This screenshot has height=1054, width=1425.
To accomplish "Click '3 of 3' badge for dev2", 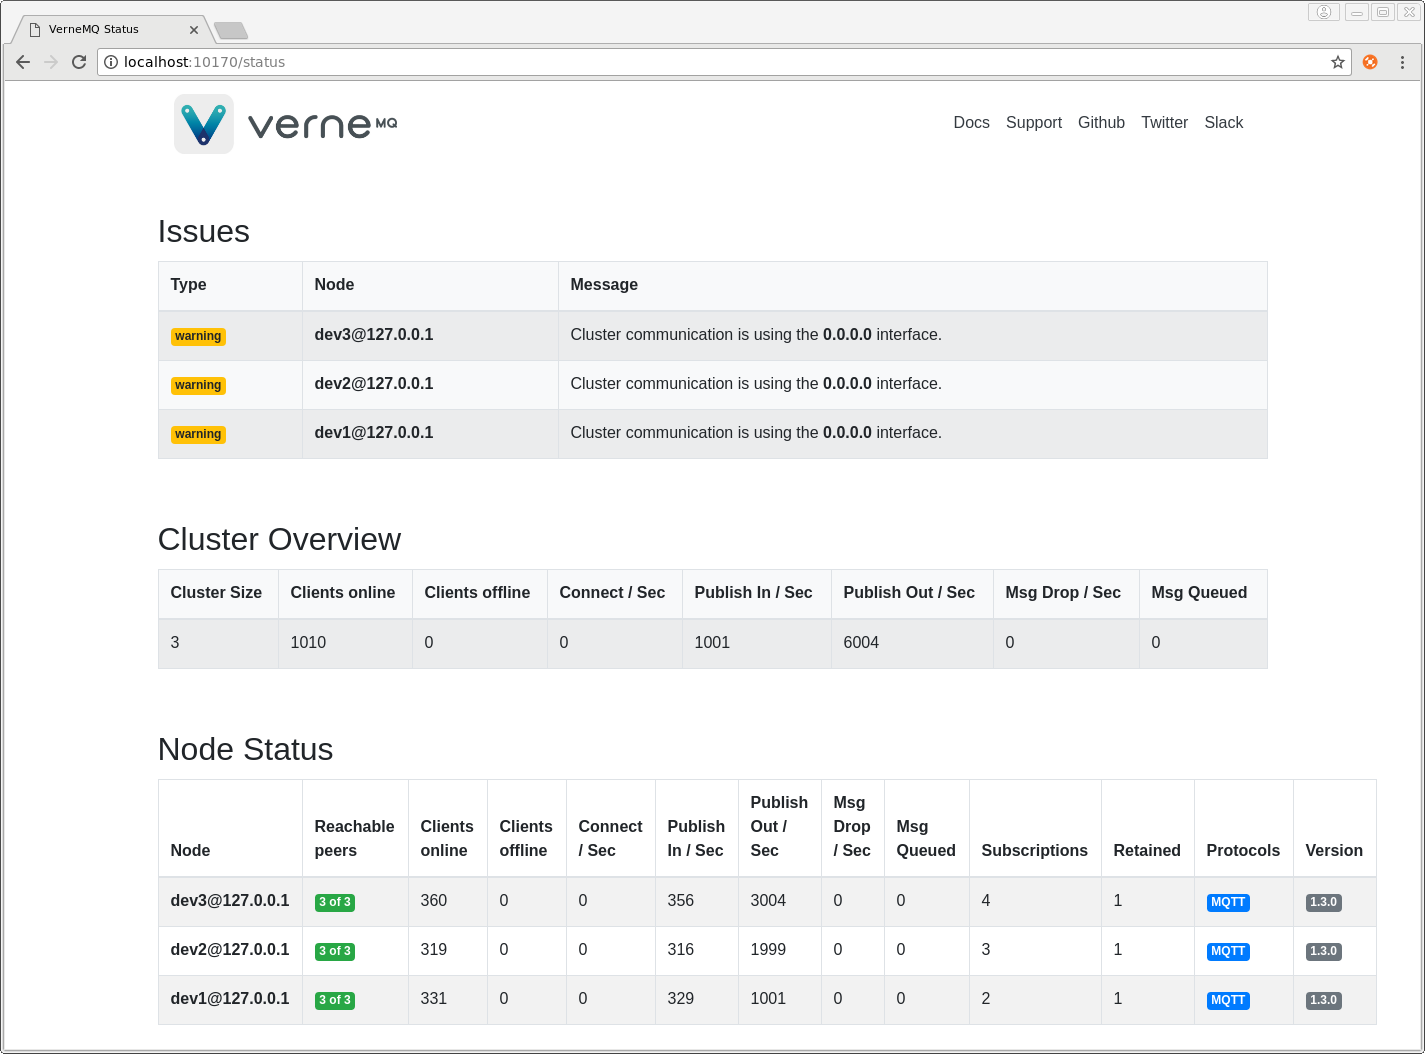I will point(335,951).
